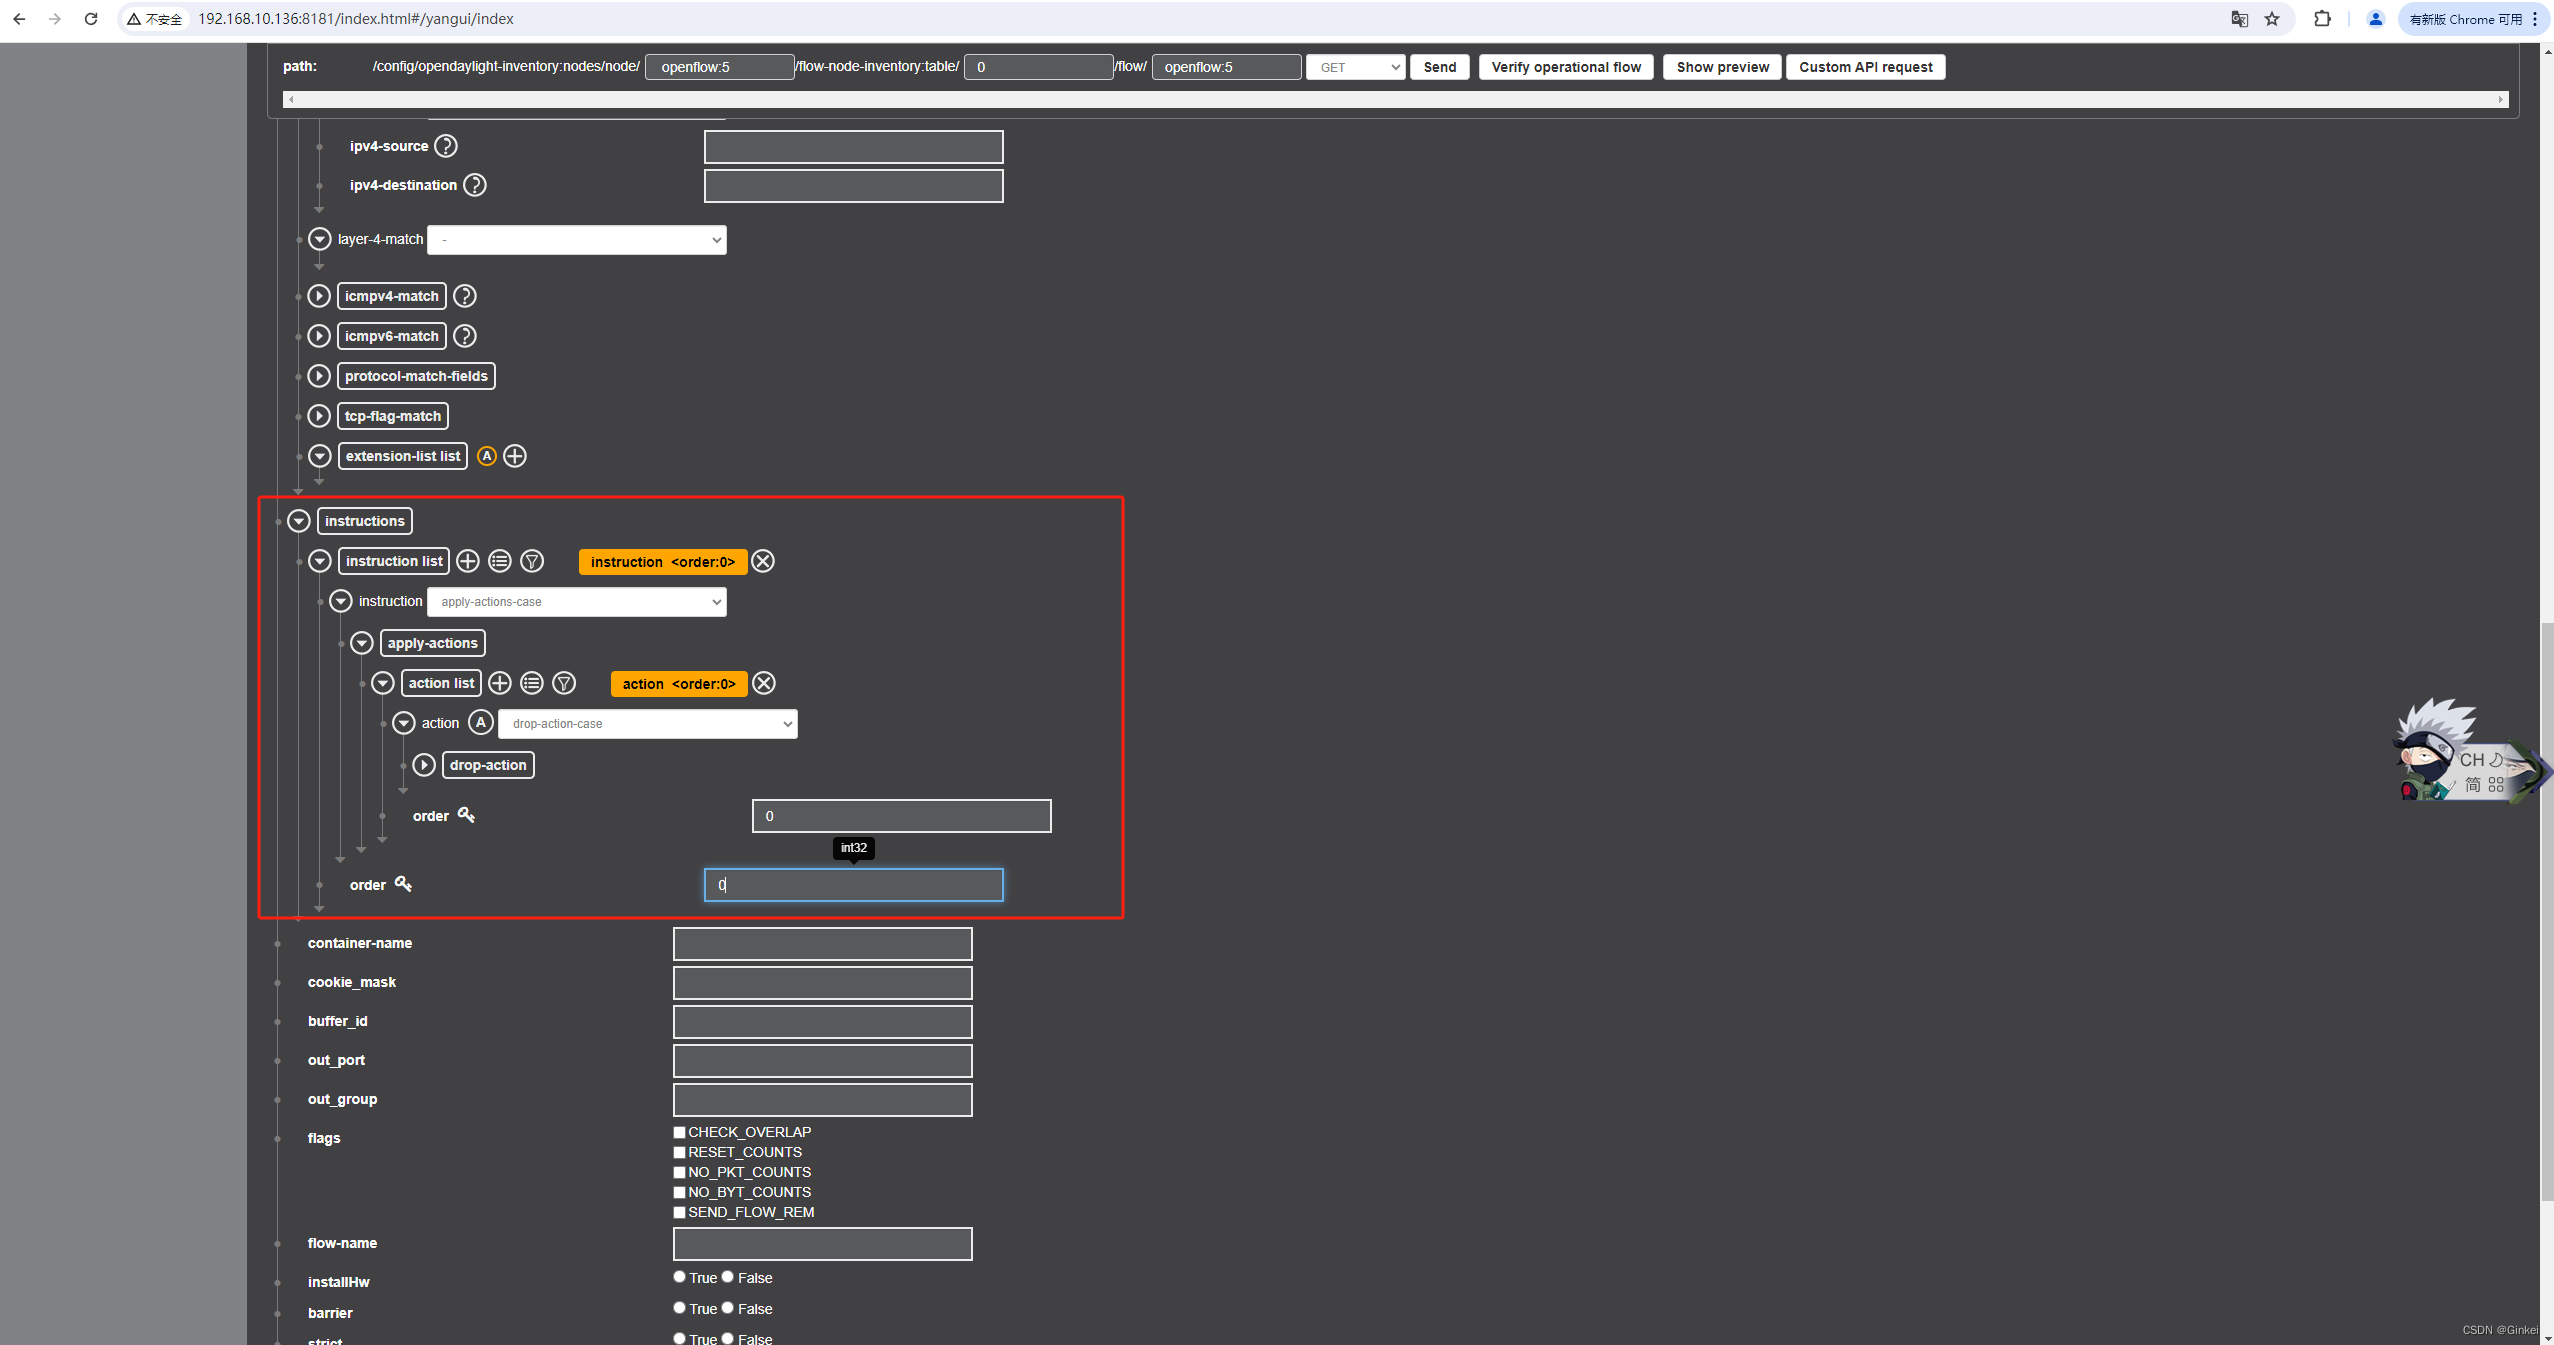The image size is (2554, 1345).
Task: Click the Show preview button
Action: click(x=1722, y=67)
